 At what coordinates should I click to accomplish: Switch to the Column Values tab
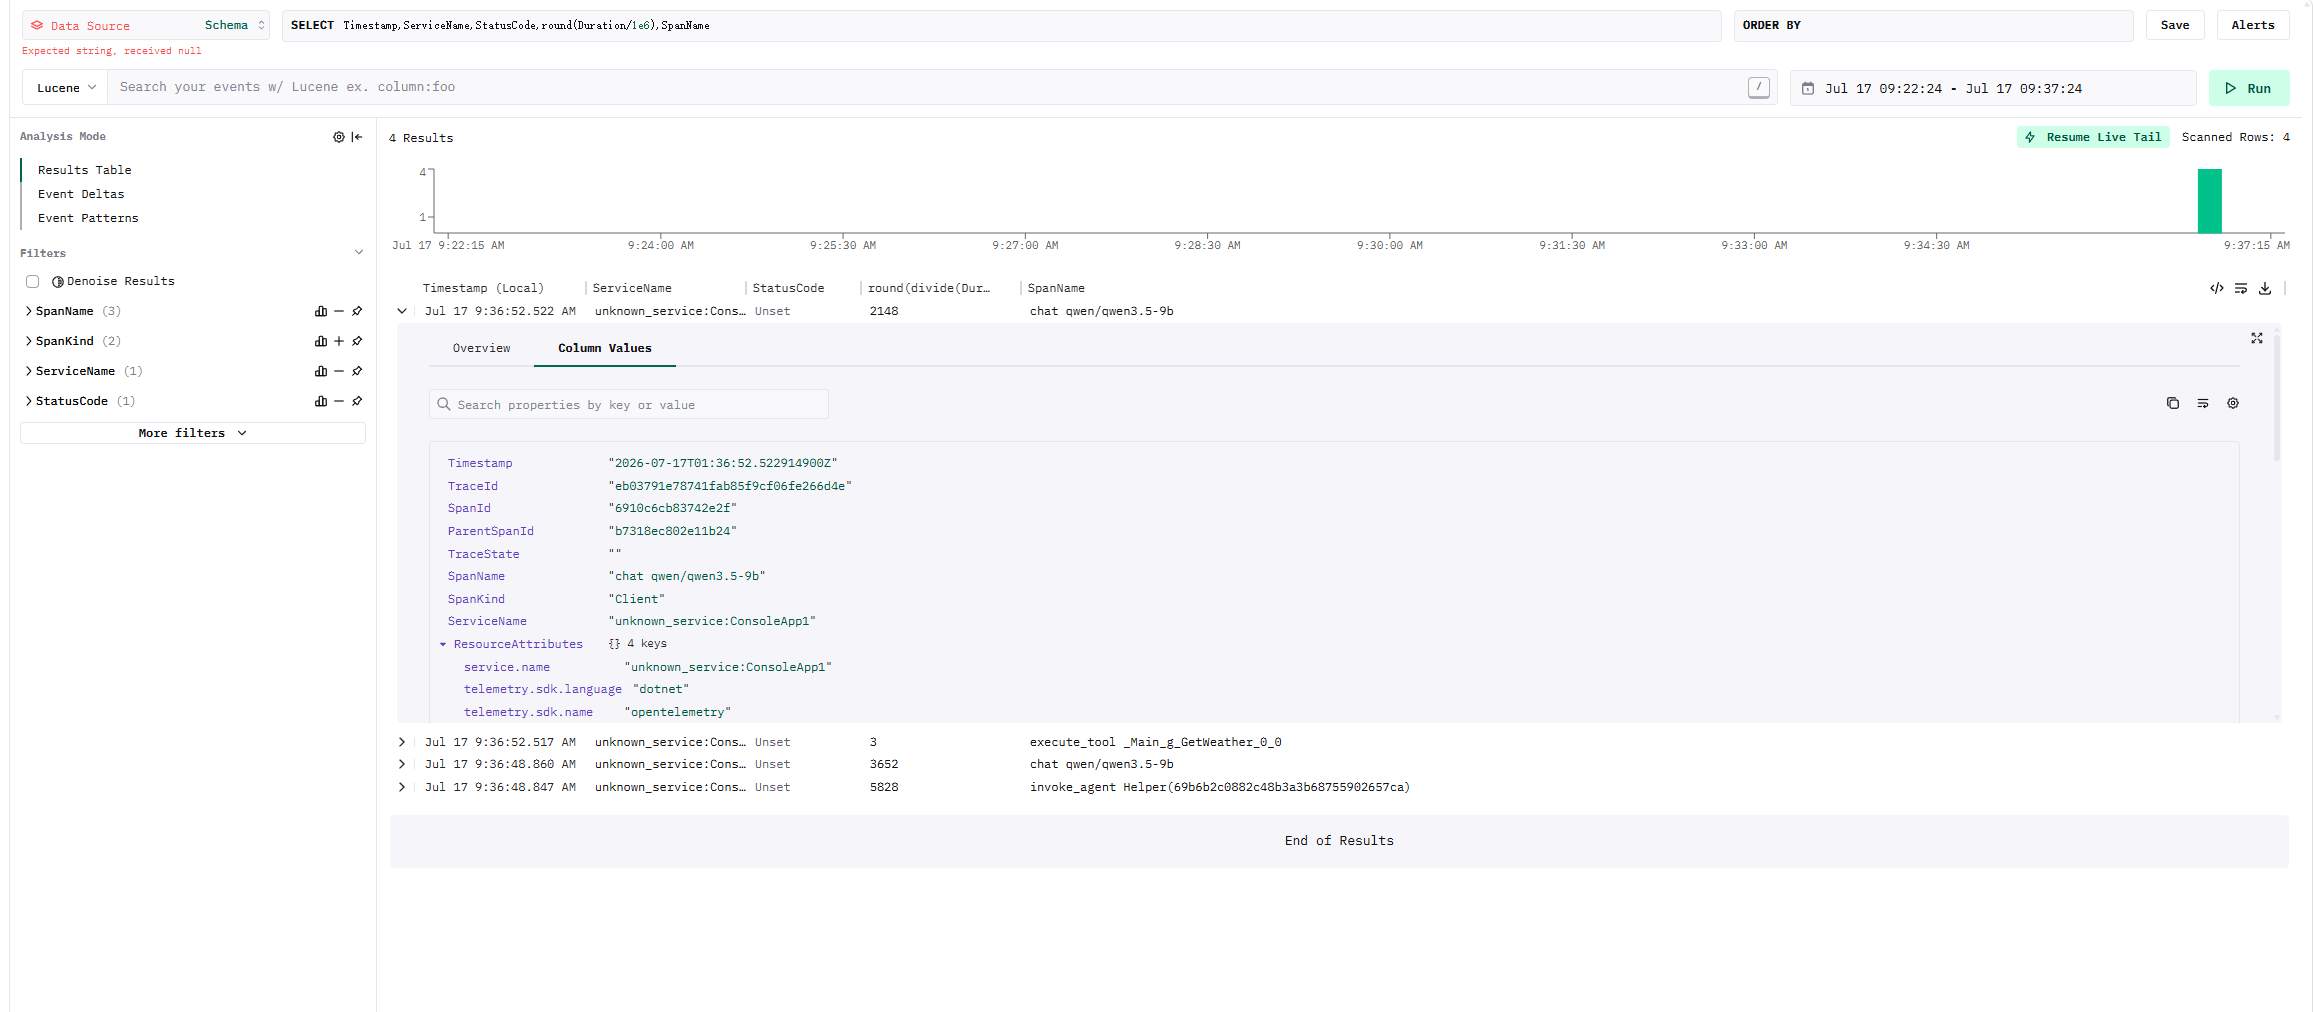pos(605,349)
